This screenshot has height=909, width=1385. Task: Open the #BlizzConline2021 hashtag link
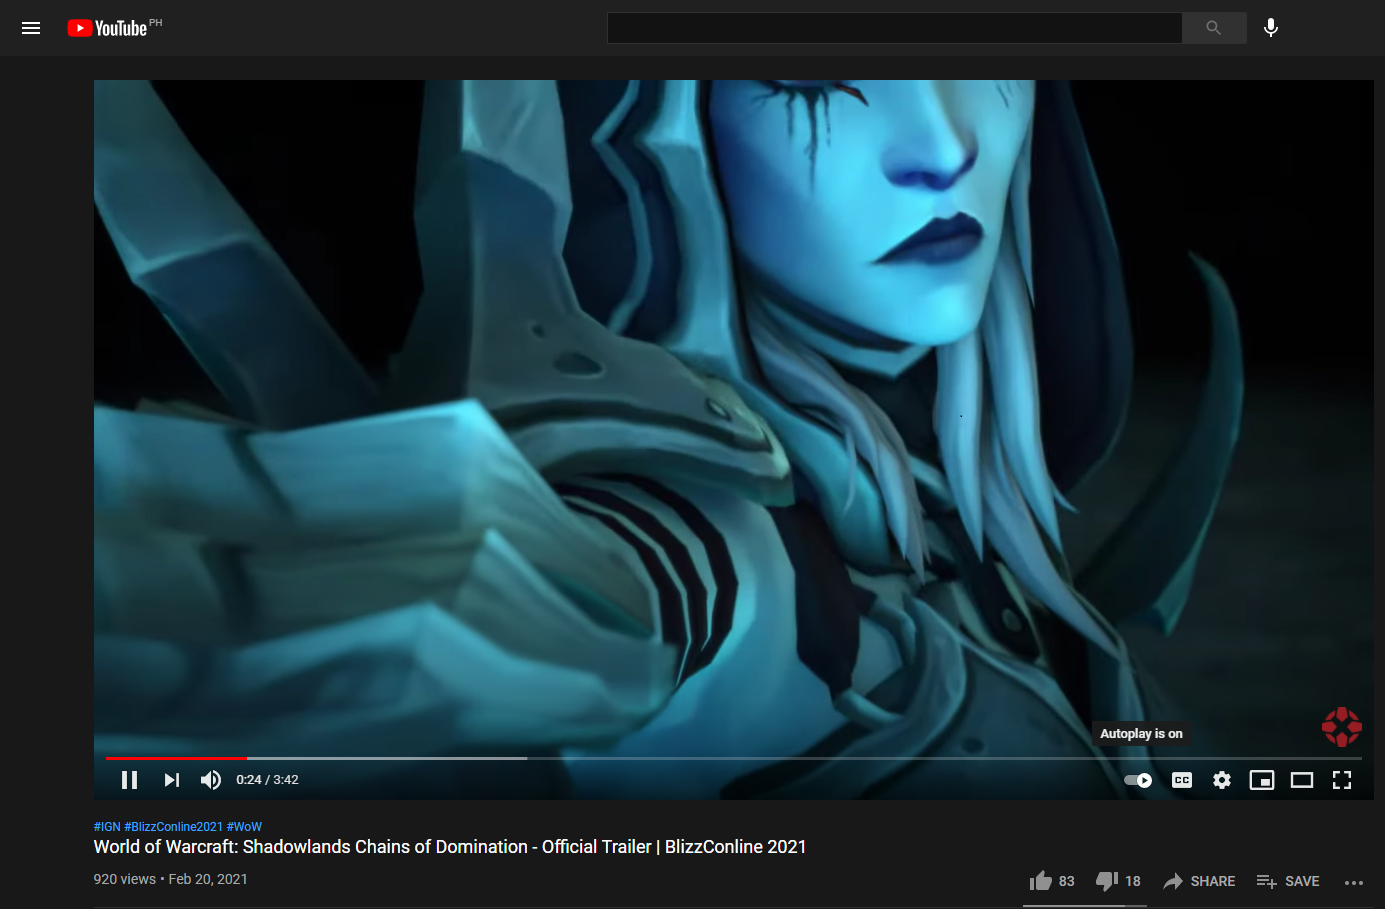pyautogui.click(x=174, y=827)
